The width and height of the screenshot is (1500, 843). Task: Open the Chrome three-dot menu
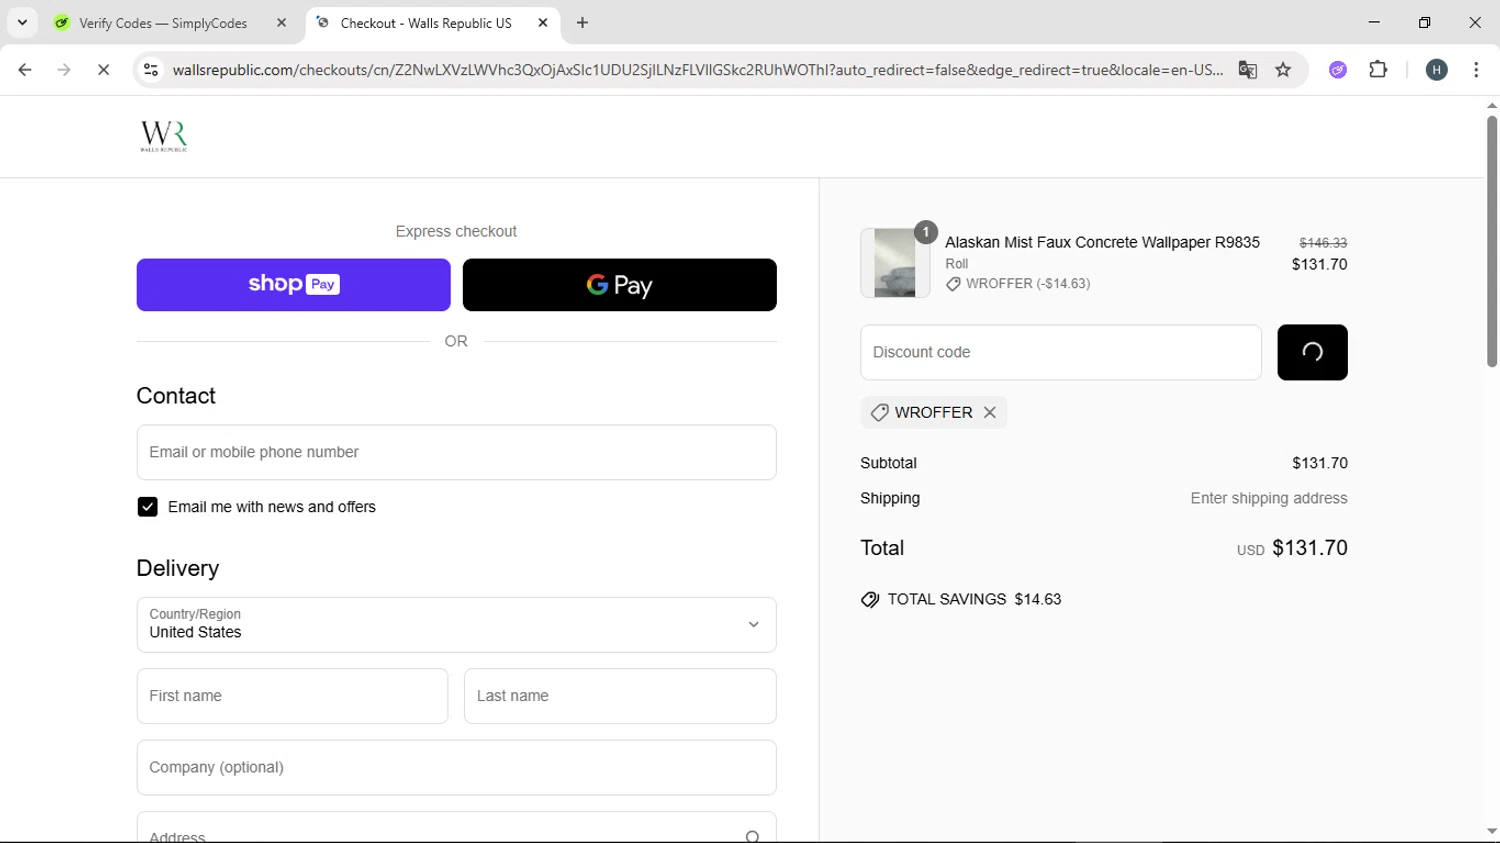pyautogui.click(x=1476, y=70)
